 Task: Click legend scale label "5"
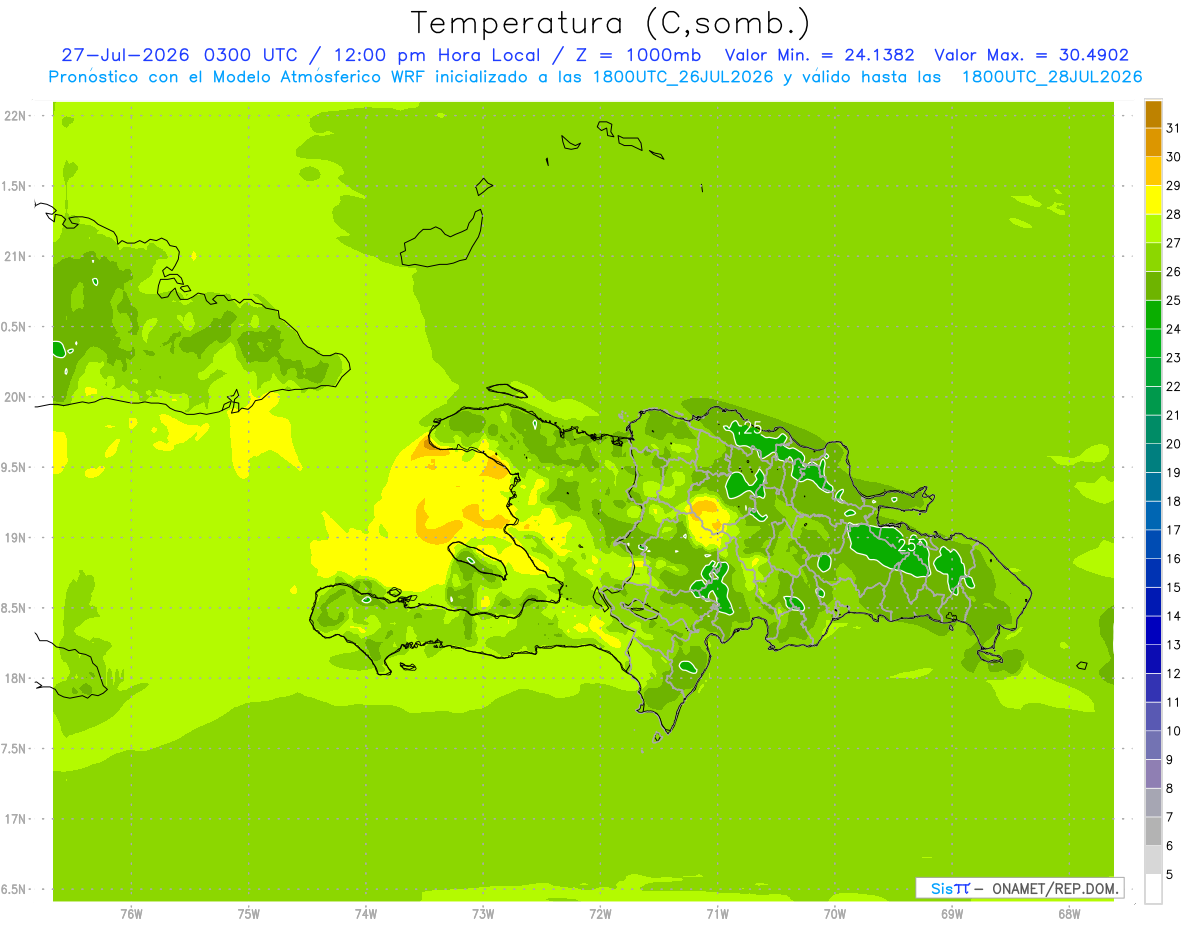[x=1170, y=875]
